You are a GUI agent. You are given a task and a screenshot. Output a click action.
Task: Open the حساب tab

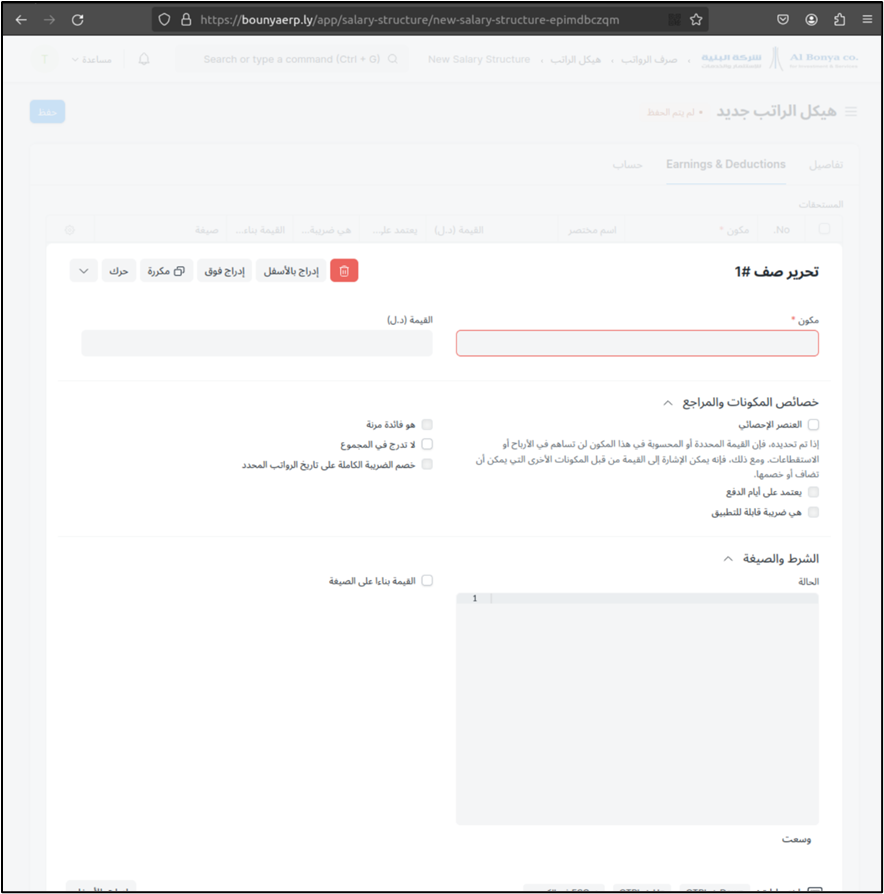(627, 164)
